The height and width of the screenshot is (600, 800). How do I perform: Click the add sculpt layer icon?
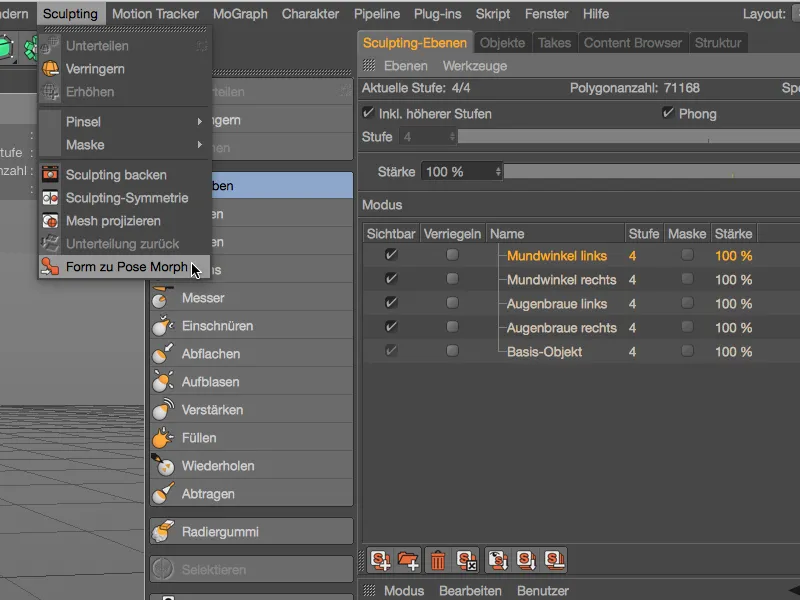(x=381, y=560)
